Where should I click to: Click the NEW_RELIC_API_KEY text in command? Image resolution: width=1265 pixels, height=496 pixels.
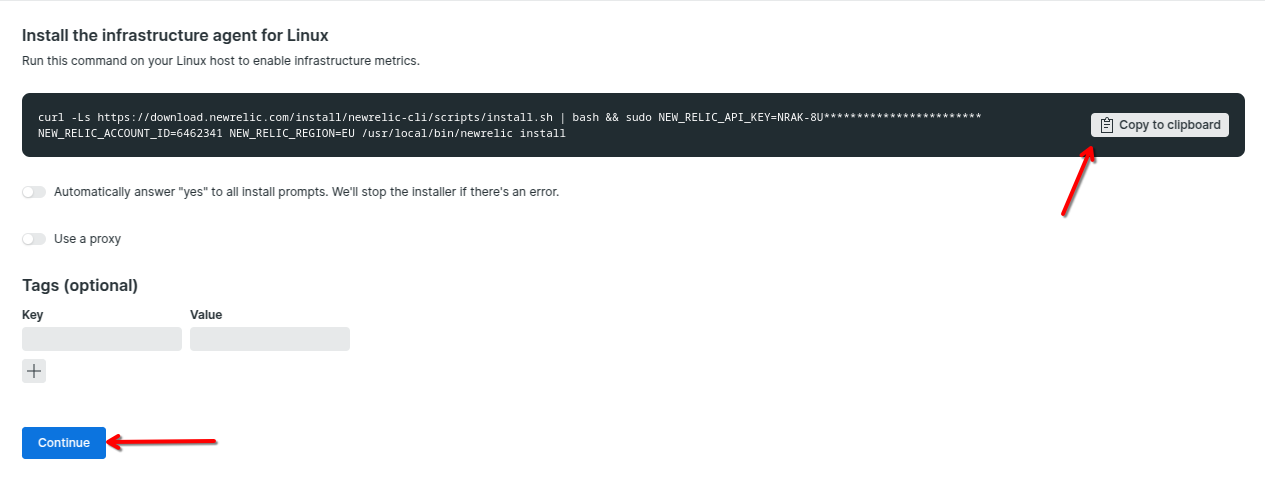712,117
